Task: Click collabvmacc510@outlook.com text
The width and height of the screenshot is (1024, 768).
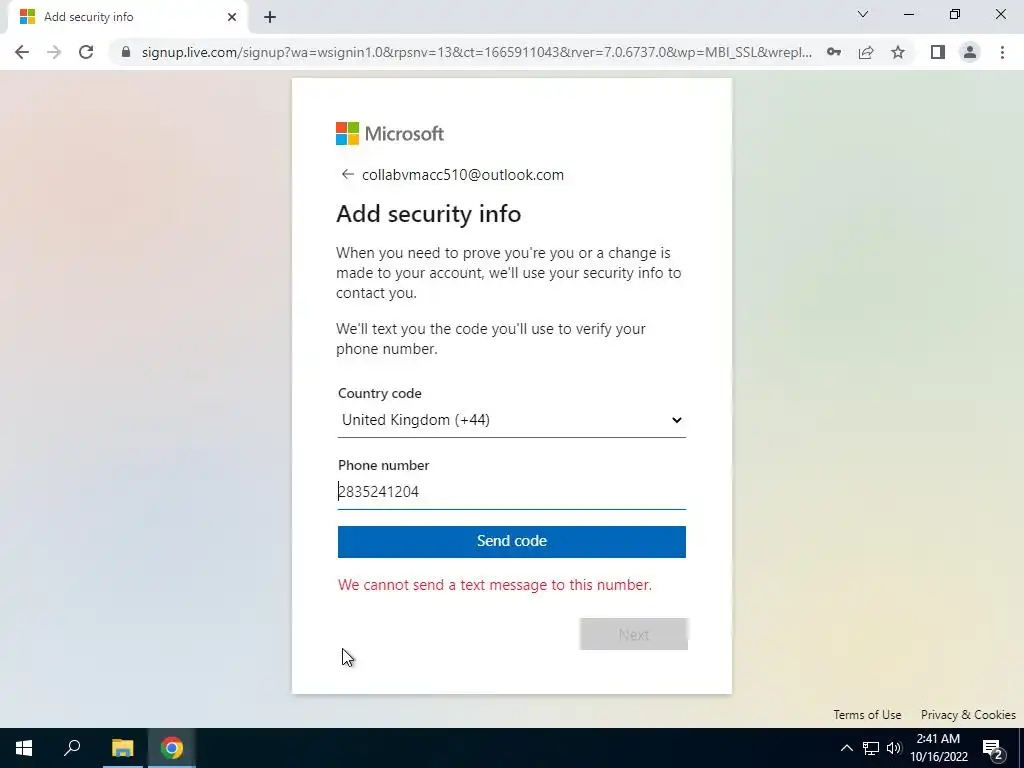Action: coord(463,175)
